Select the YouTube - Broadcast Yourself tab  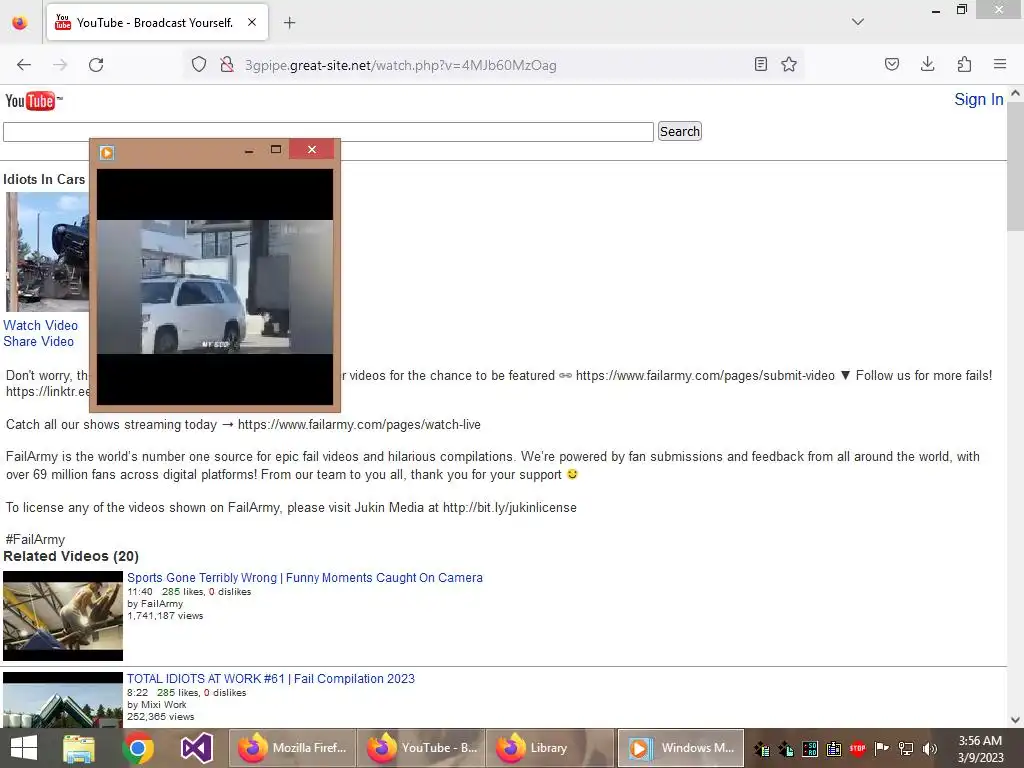[x=157, y=23]
